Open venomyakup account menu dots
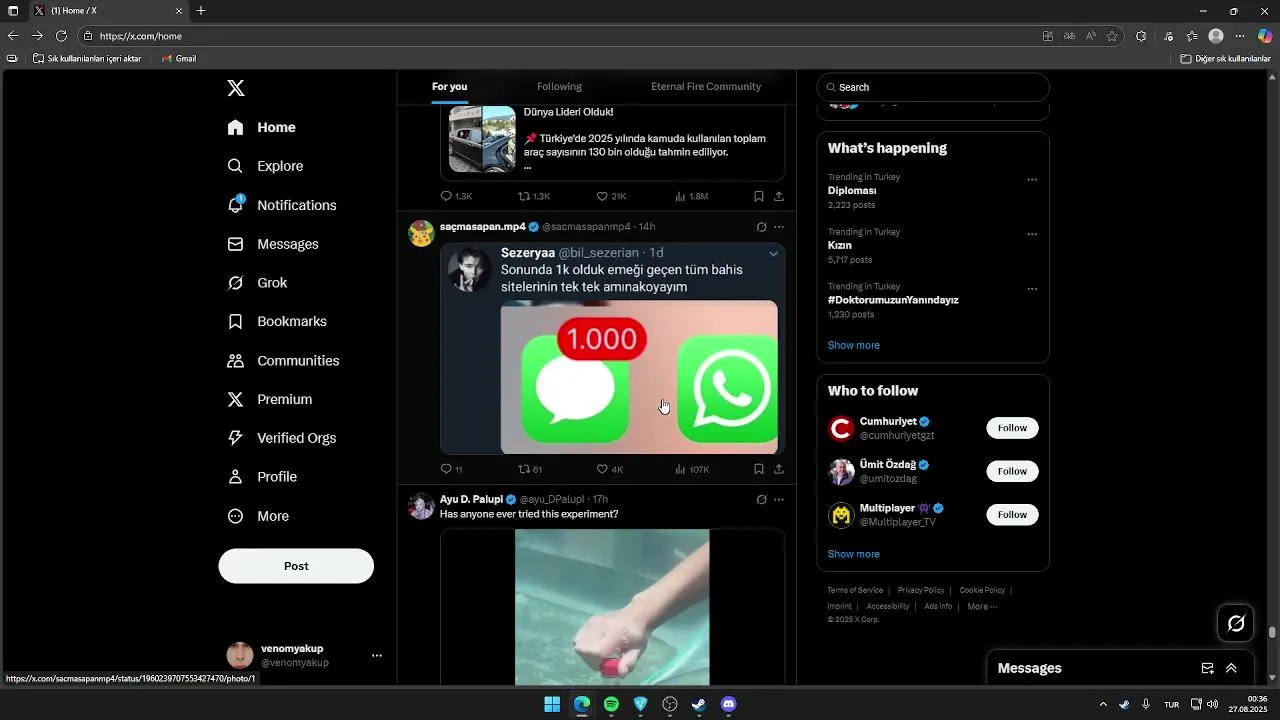 click(377, 656)
